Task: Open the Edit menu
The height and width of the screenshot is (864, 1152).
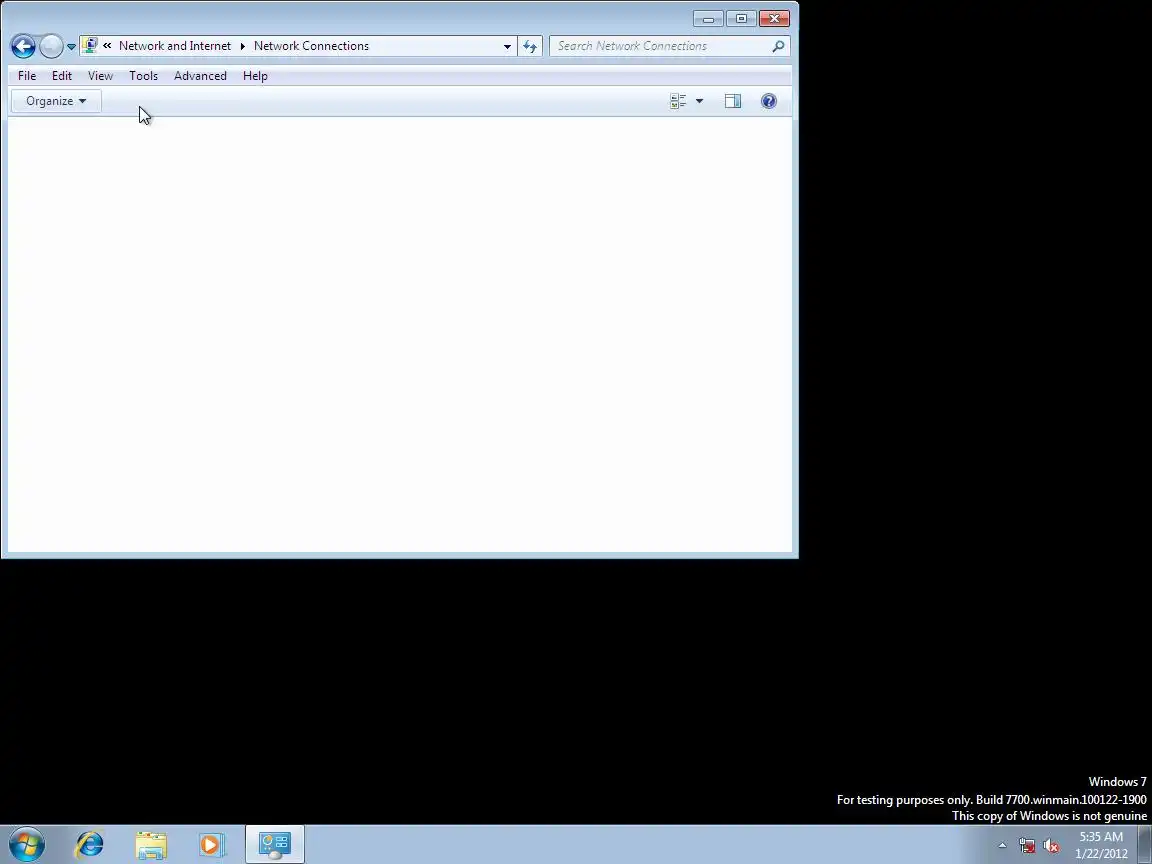Action: pyautogui.click(x=62, y=76)
